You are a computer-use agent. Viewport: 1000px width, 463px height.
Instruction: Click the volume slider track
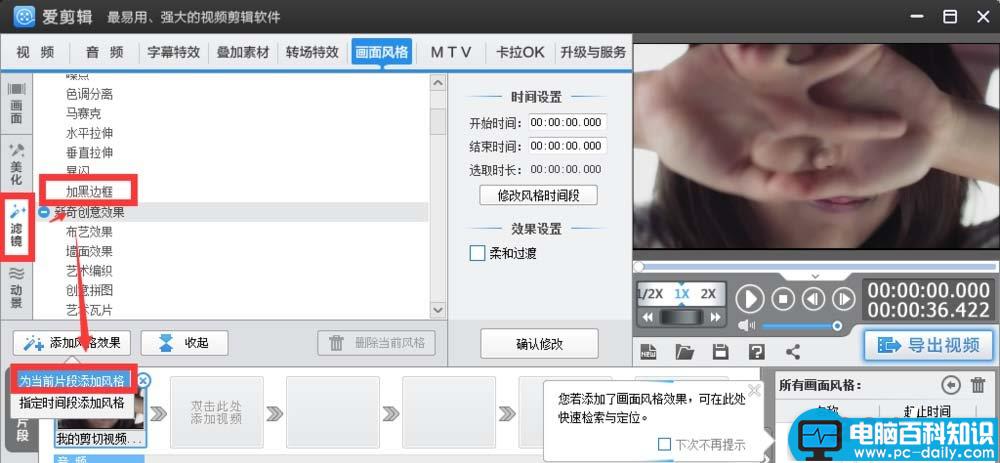(802, 326)
